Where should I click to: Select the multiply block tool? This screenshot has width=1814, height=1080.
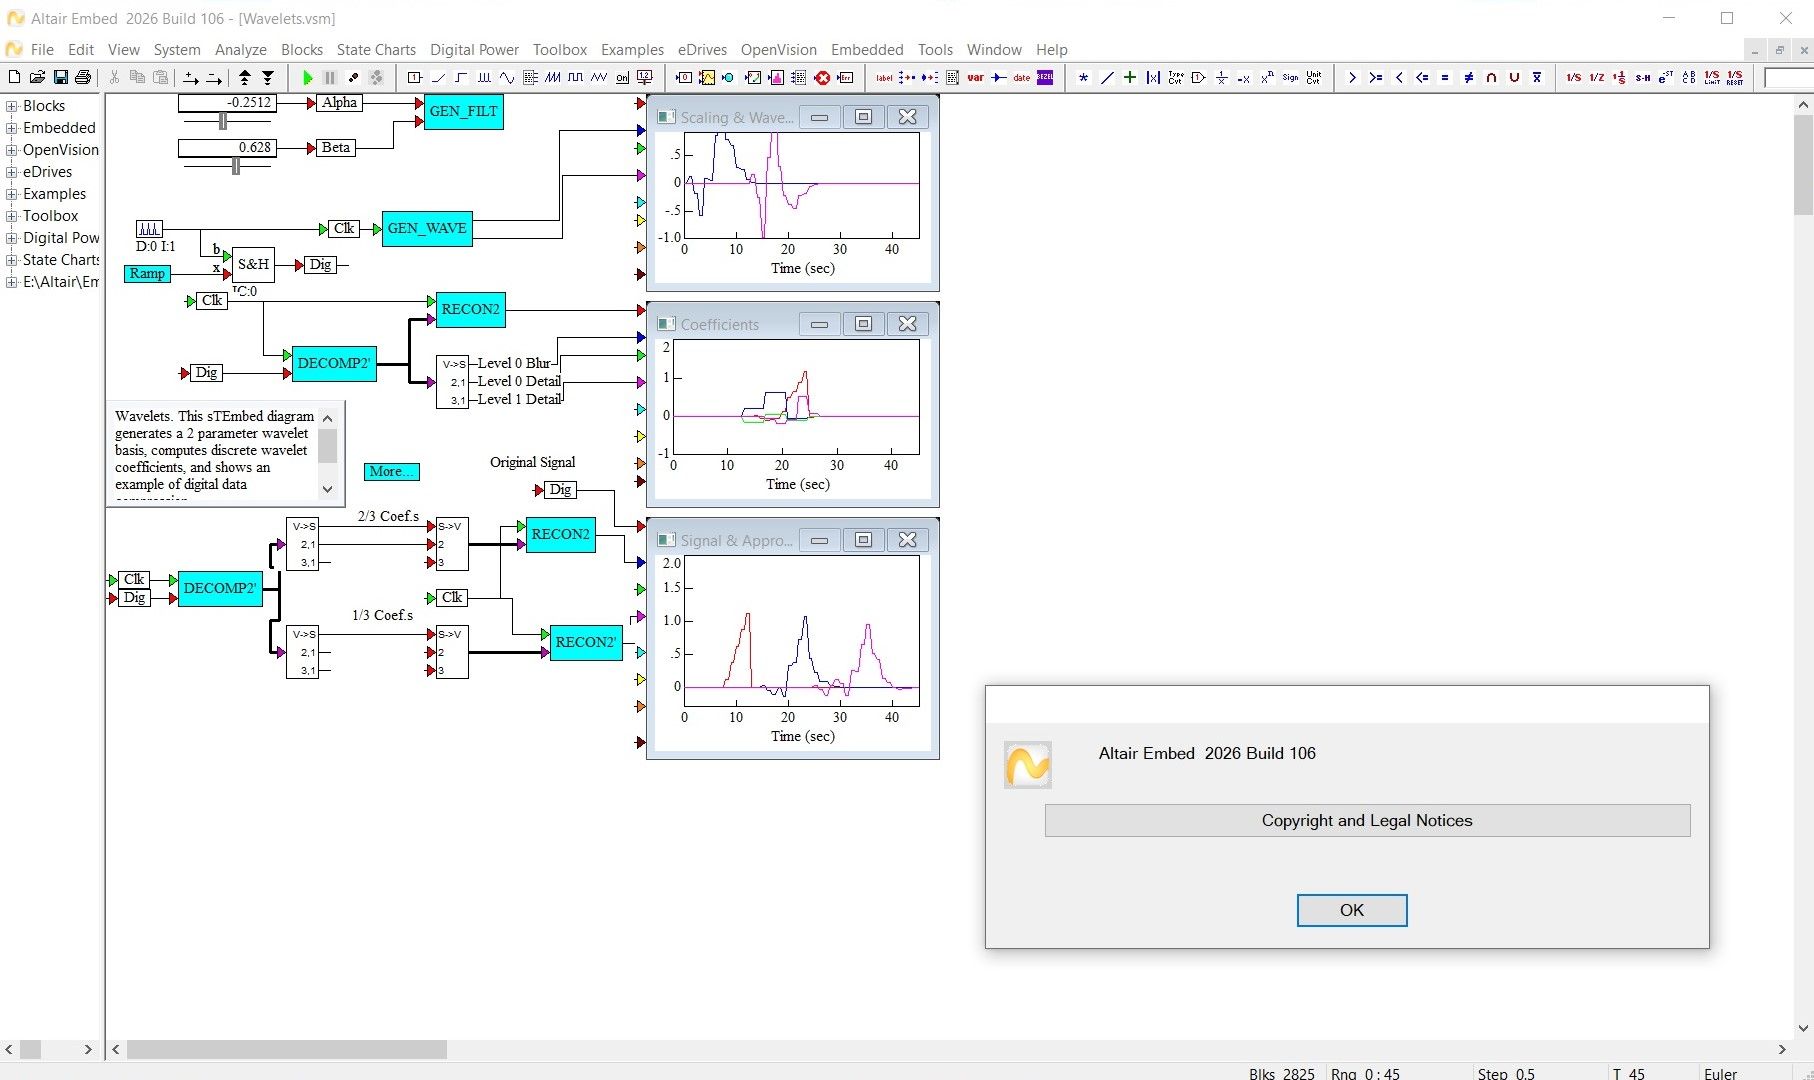[x=1083, y=77]
